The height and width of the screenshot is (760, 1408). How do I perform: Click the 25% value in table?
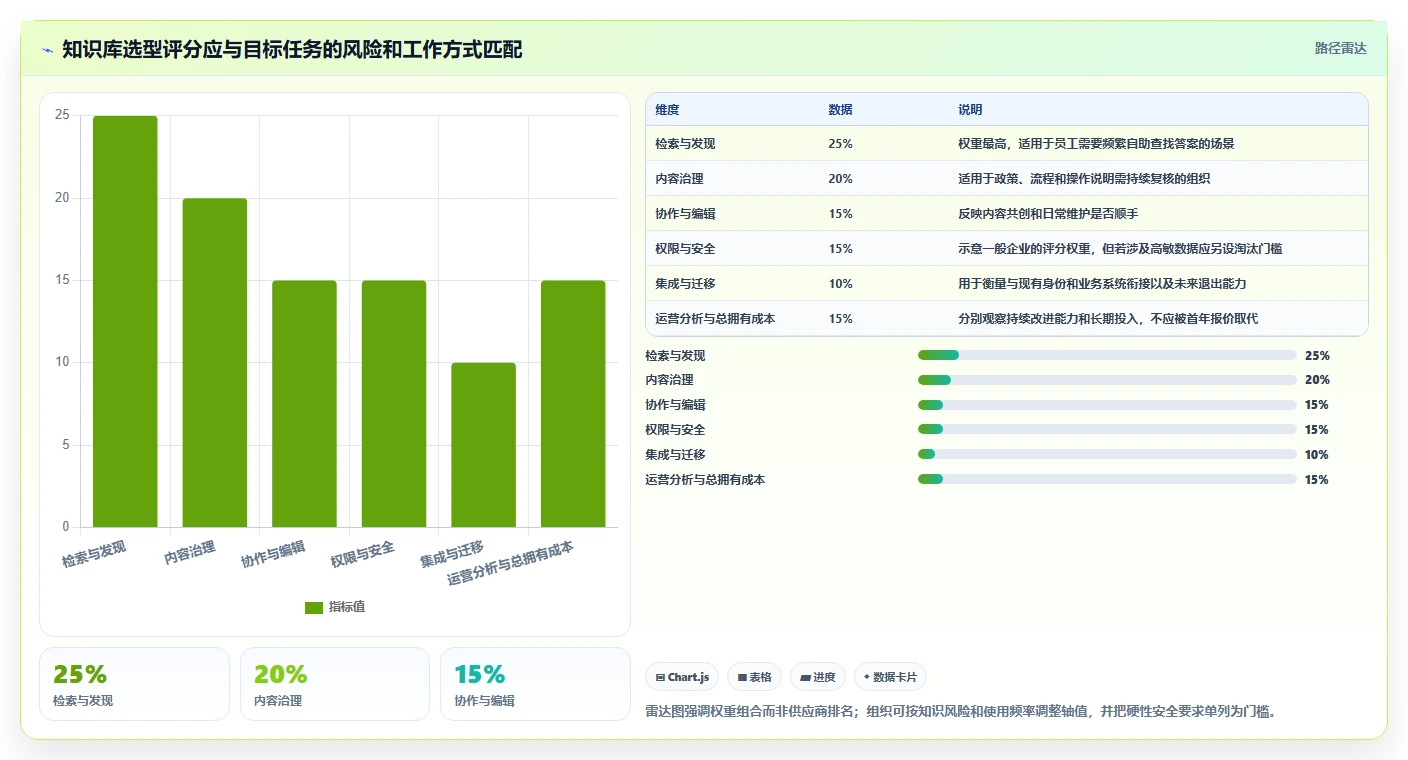pyautogui.click(x=840, y=144)
